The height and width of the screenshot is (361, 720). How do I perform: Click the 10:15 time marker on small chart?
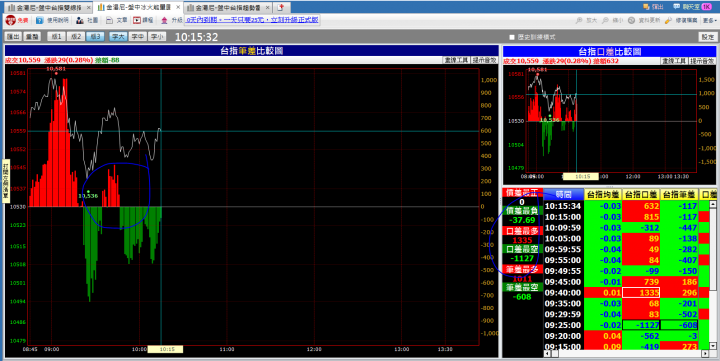[581, 176]
